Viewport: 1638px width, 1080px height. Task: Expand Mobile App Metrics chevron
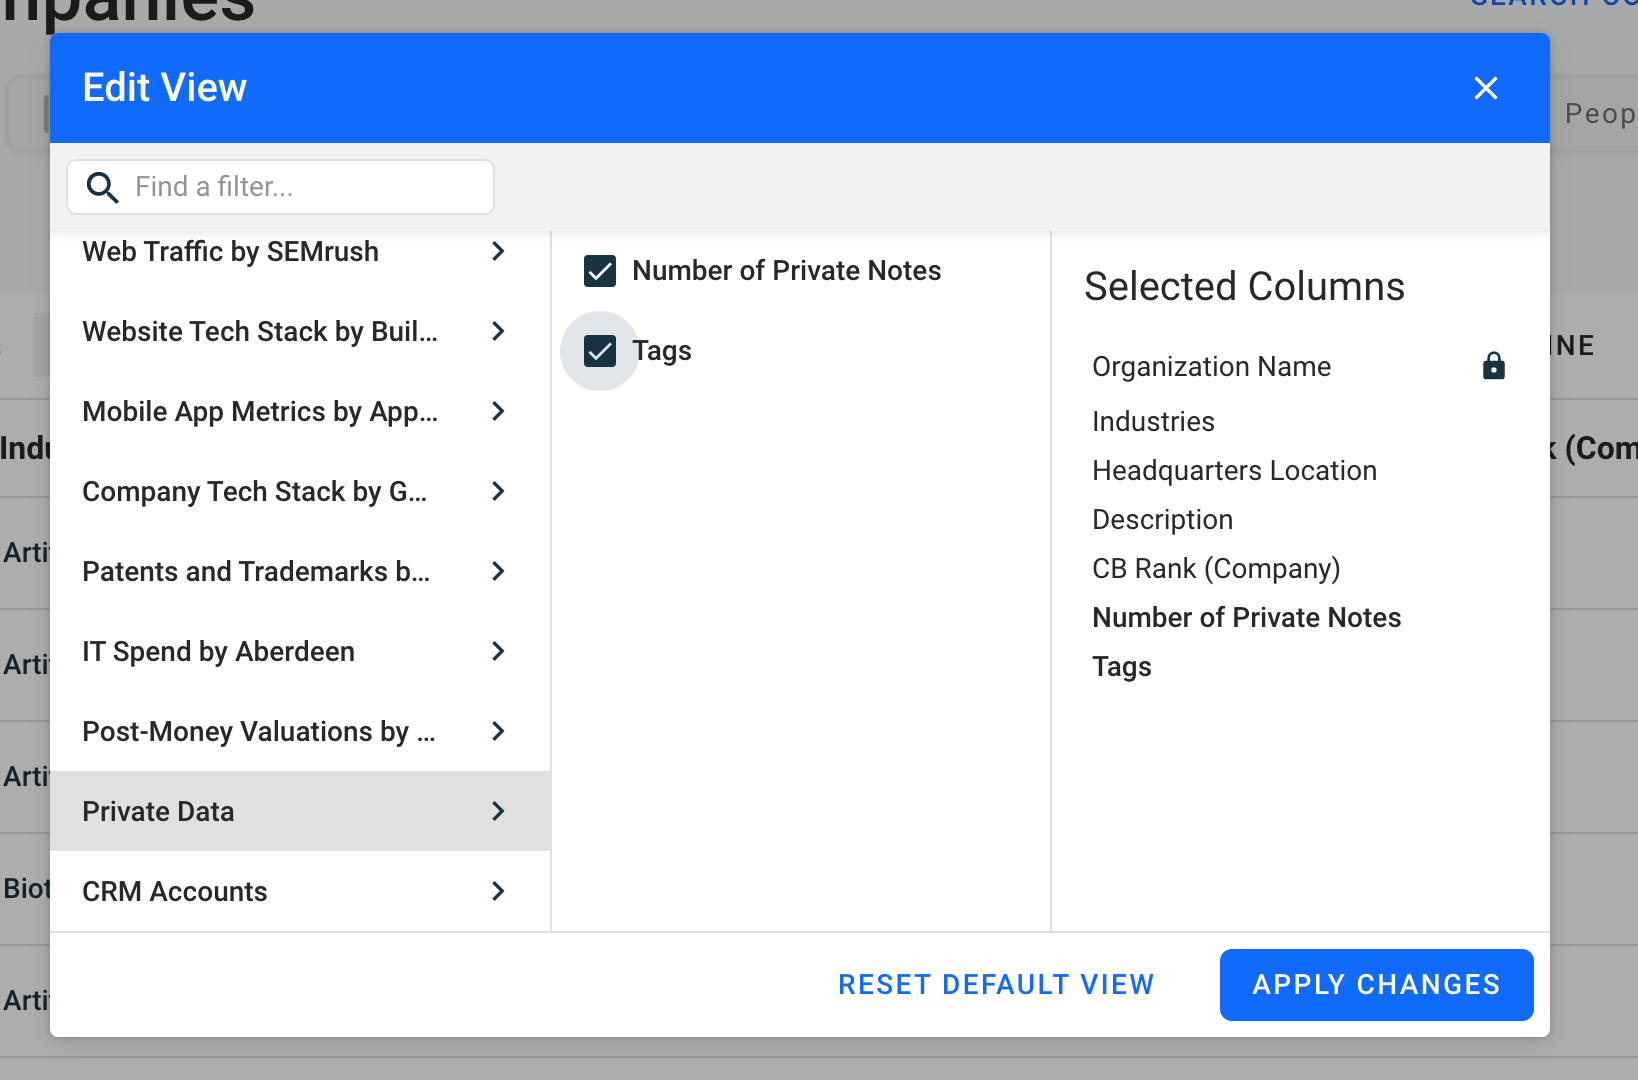(498, 411)
